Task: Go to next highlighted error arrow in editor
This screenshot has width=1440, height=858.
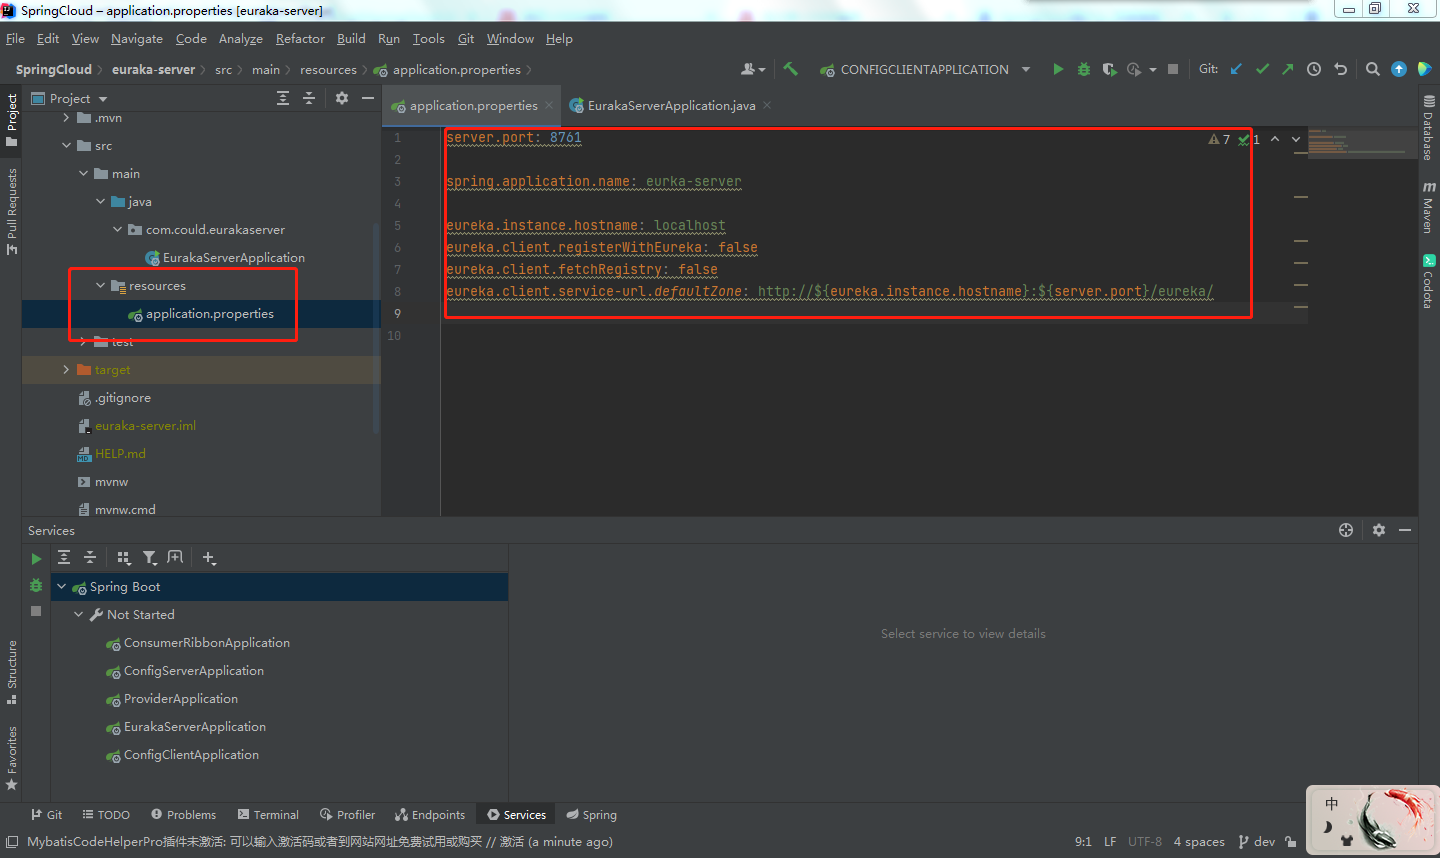Action: [x=1296, y=139]
